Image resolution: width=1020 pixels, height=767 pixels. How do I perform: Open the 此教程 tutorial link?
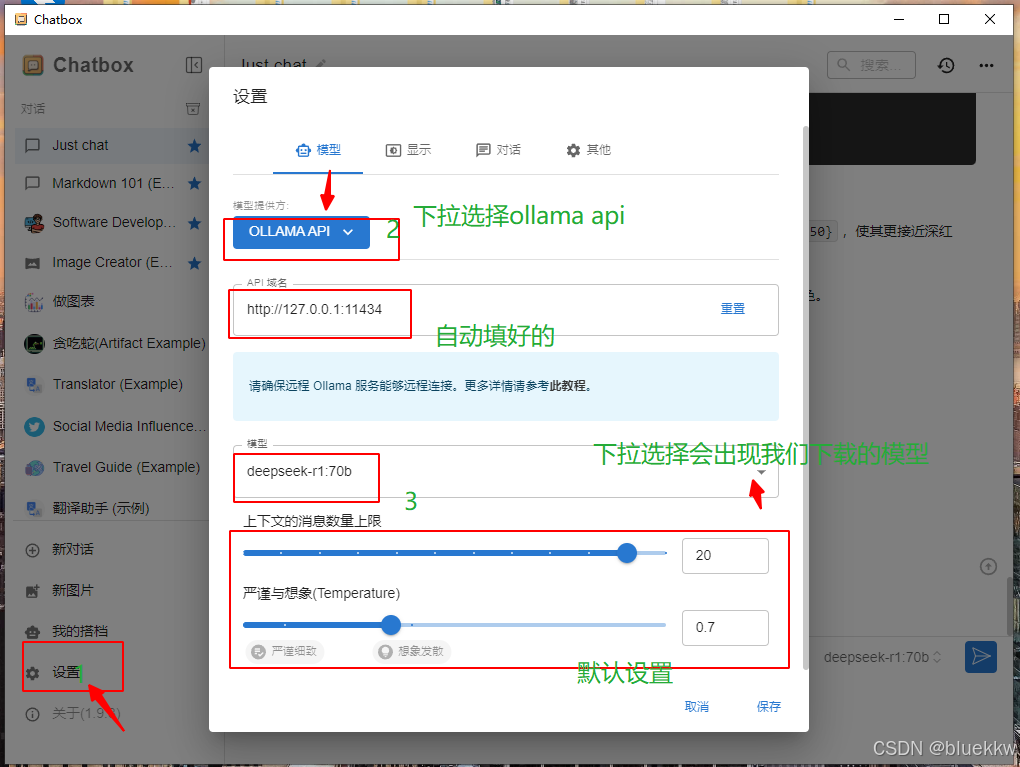(x=568, y=386)
